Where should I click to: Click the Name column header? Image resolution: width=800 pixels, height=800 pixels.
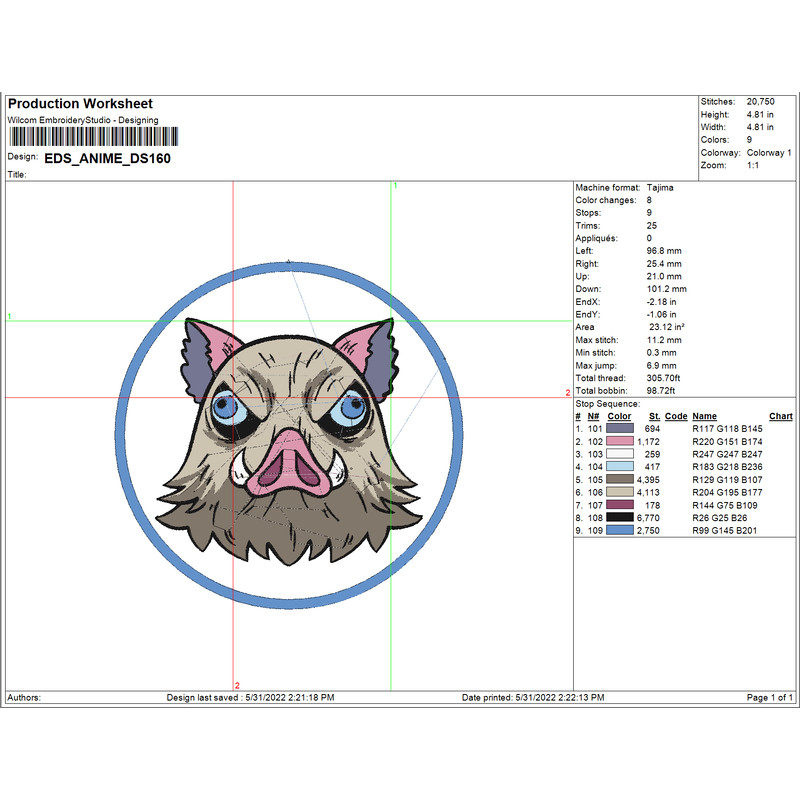coord(705,416)
